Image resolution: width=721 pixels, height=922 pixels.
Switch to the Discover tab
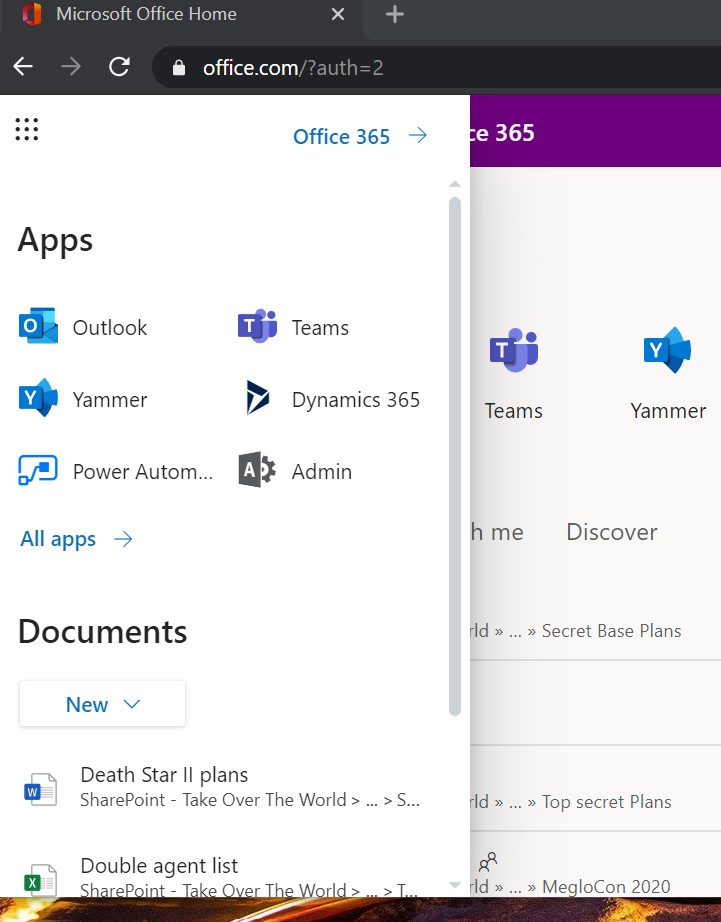(612, 532)
